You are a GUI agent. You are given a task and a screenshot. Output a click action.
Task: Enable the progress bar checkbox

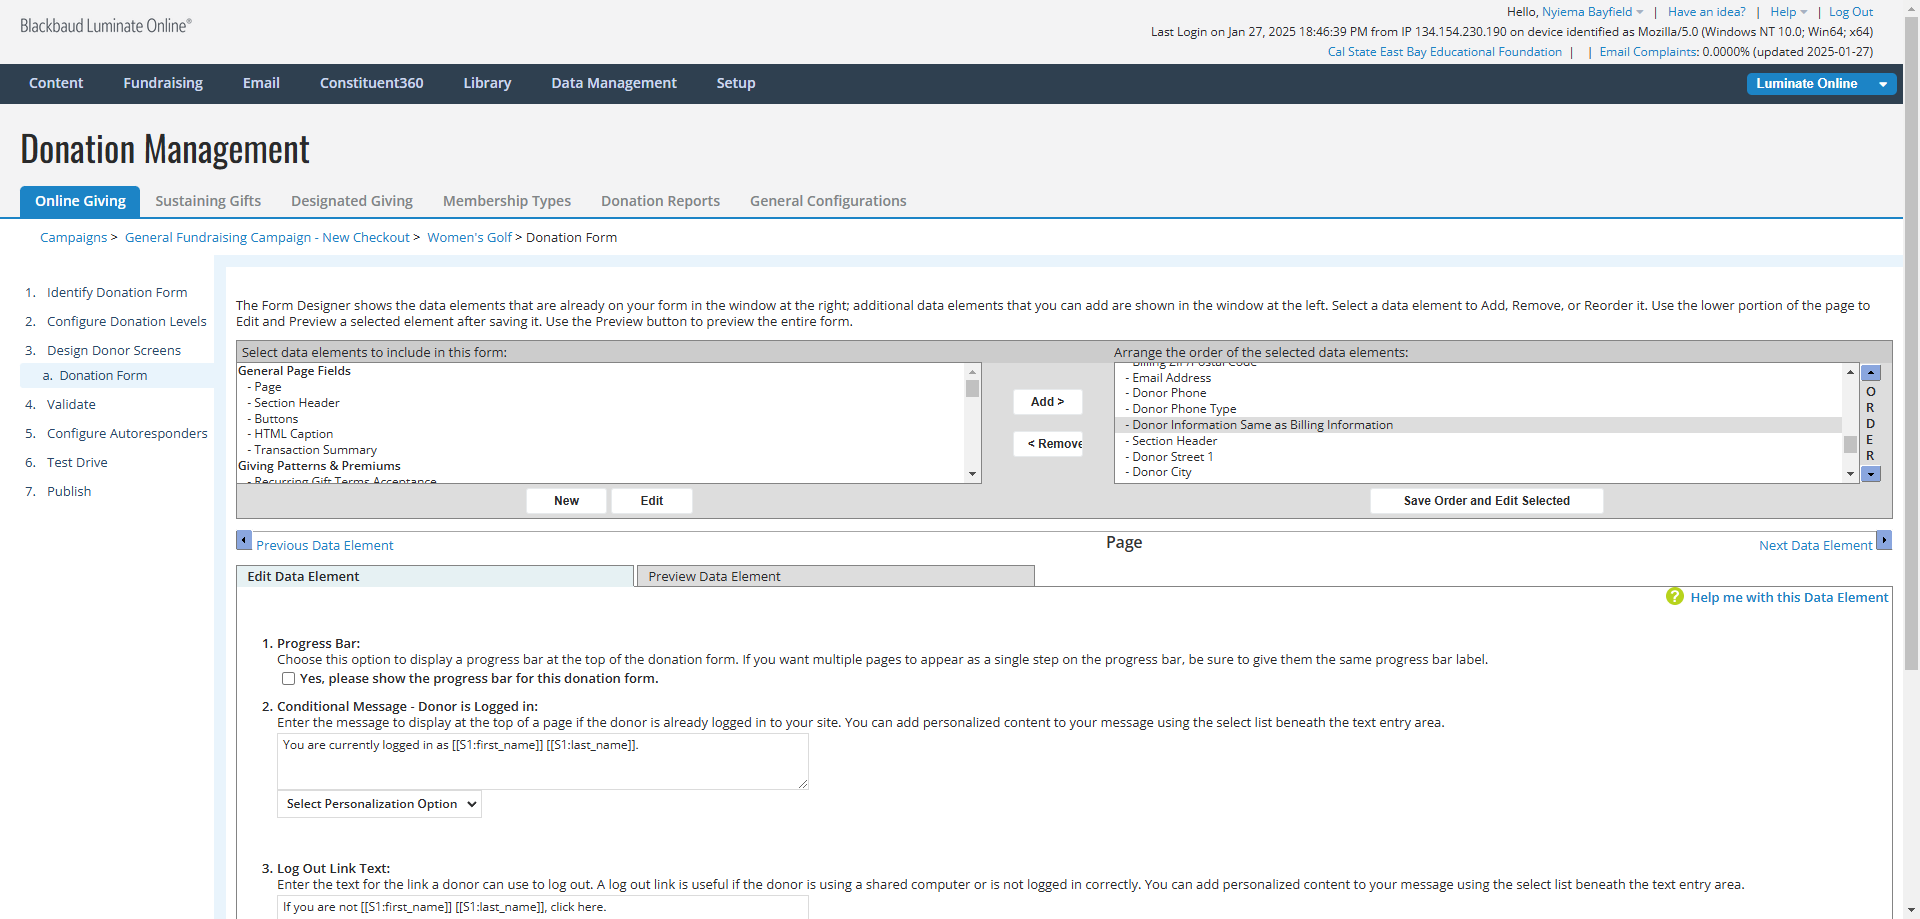pos(288,679)
